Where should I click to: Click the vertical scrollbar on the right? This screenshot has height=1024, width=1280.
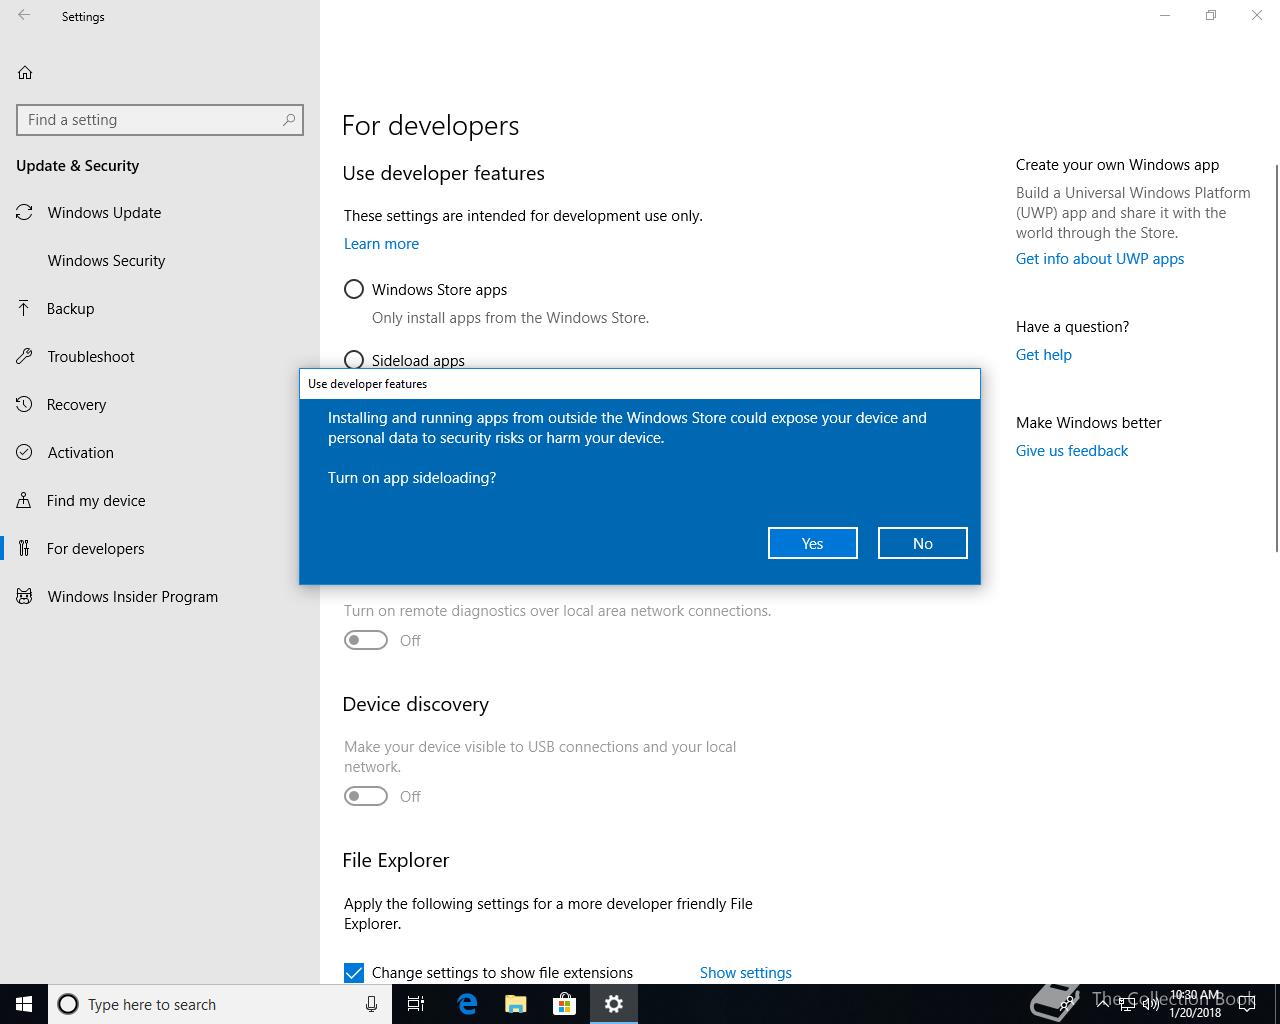[x=1276, y=358]
